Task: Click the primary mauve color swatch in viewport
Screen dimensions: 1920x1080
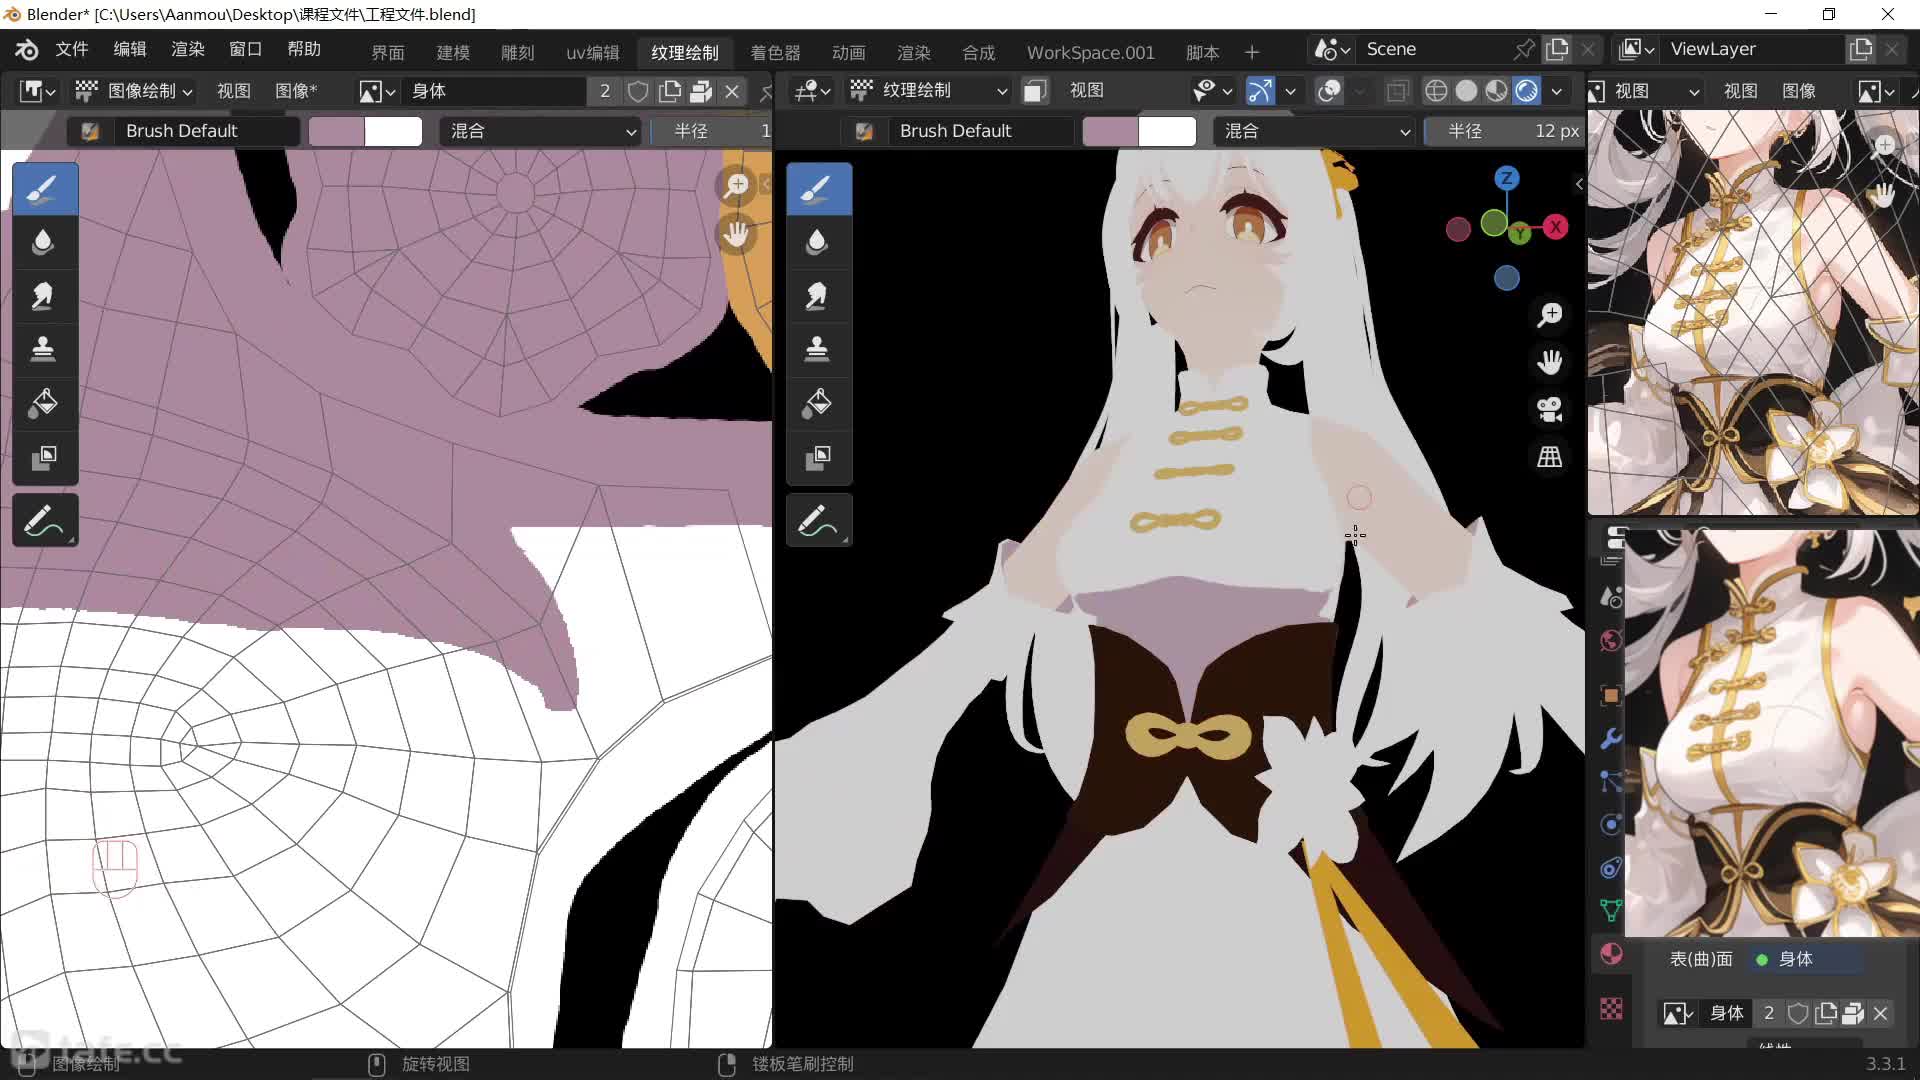Action: [1111, 131]
